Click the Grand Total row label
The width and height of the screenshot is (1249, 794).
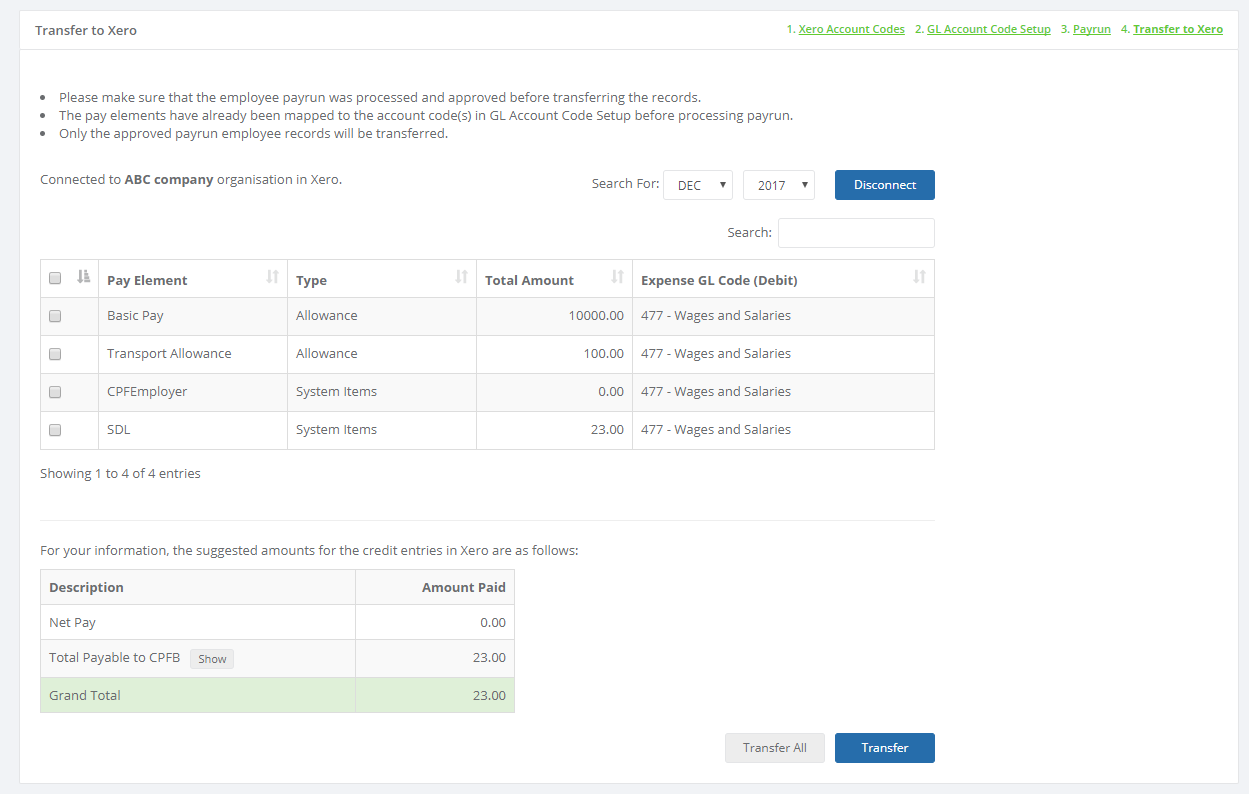tap(85, 696)
